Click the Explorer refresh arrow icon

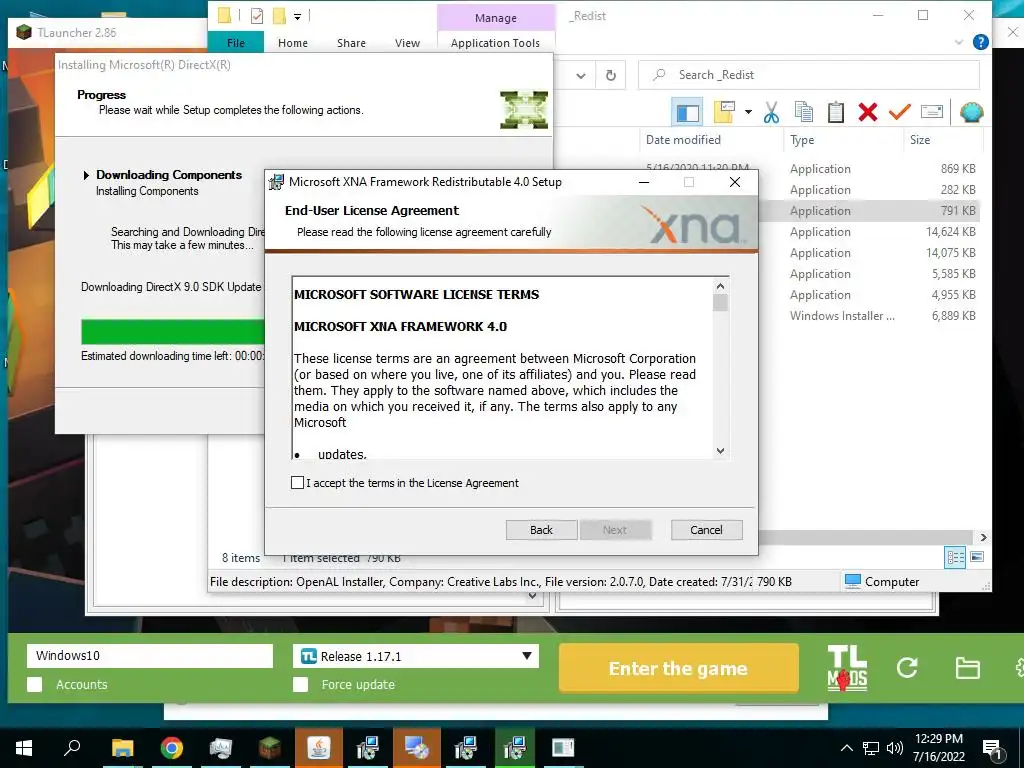(611, 75)
